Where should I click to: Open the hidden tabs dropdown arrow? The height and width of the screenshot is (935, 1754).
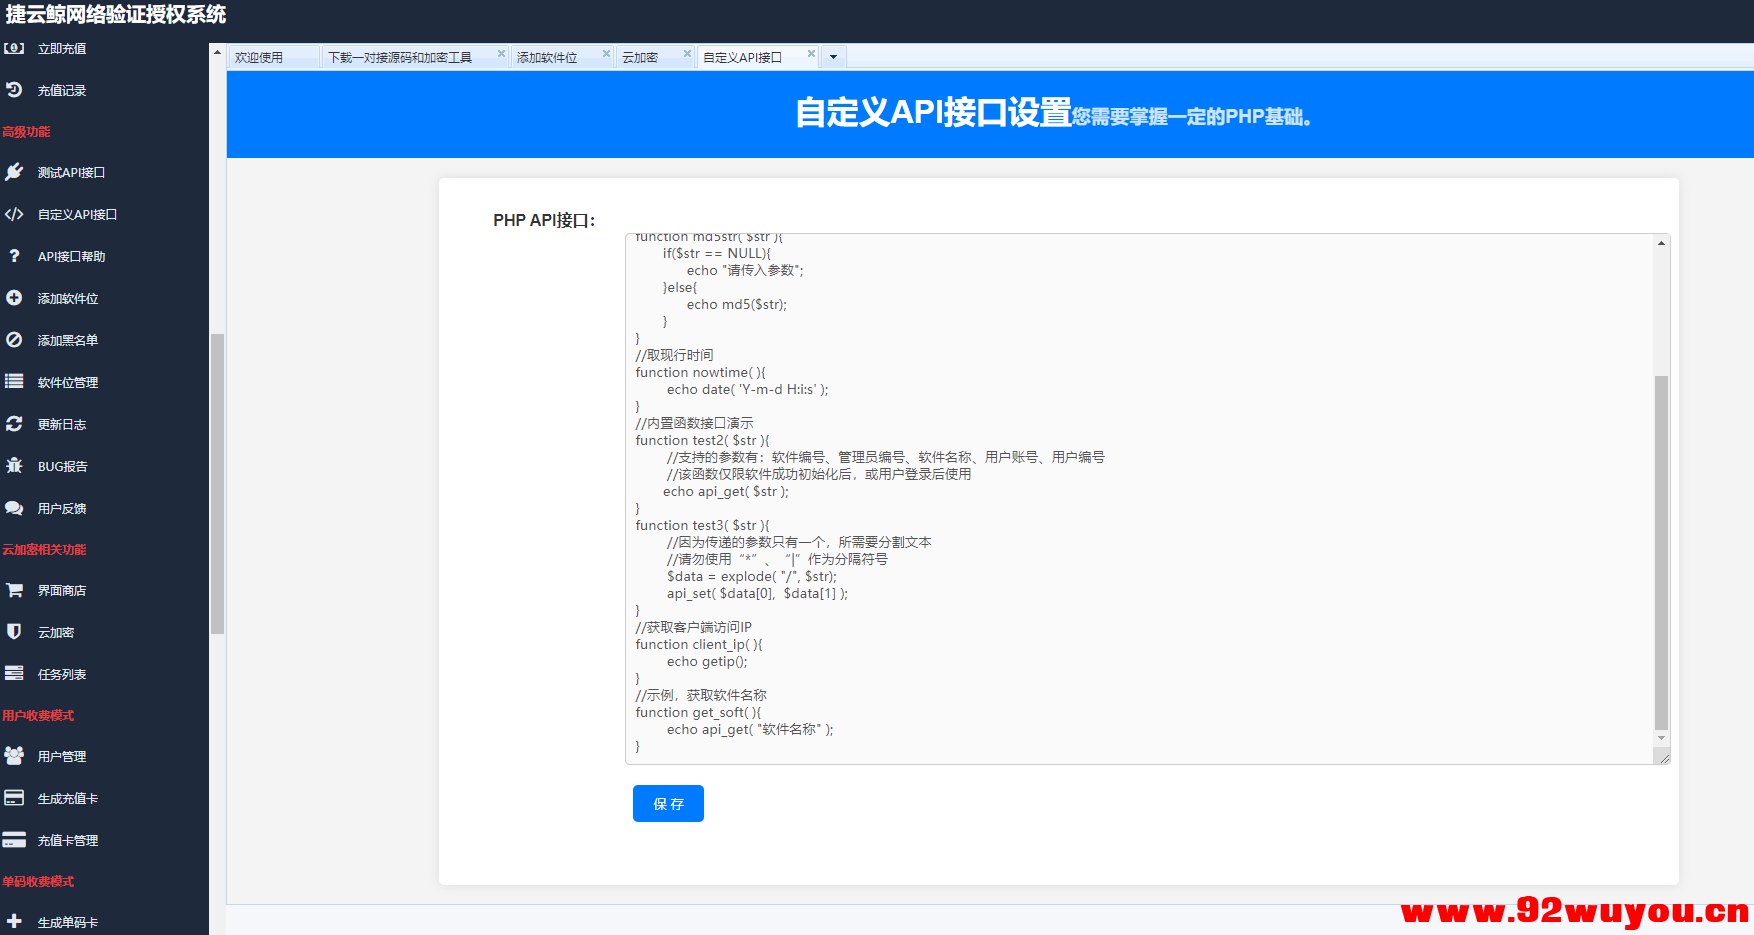click(x=832, y=57)
